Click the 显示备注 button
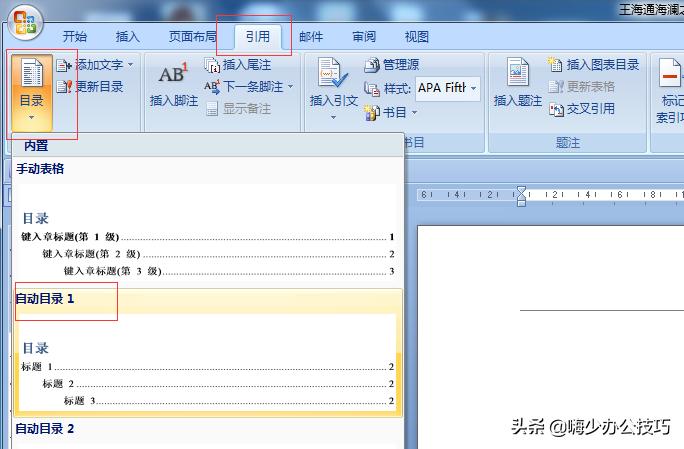Viewport: 684px width, 449px height. 238,109
